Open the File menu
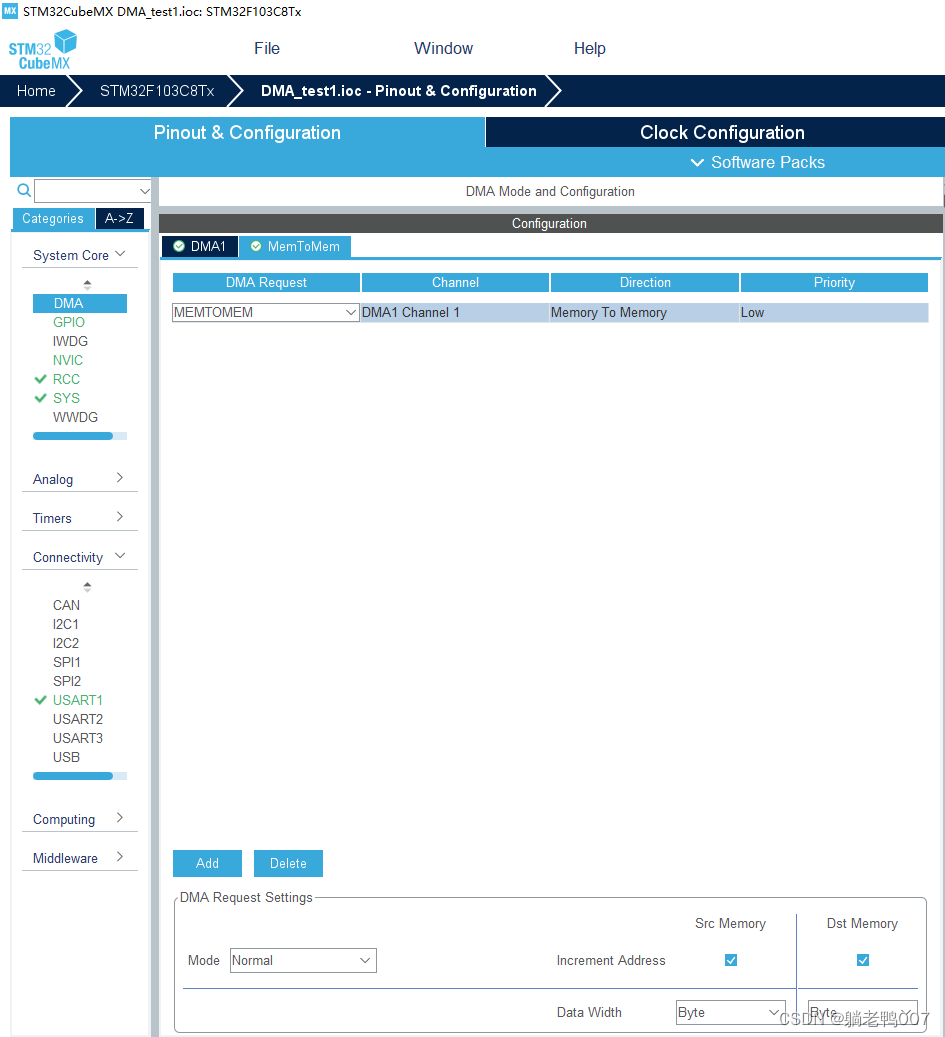 [267, 48]
